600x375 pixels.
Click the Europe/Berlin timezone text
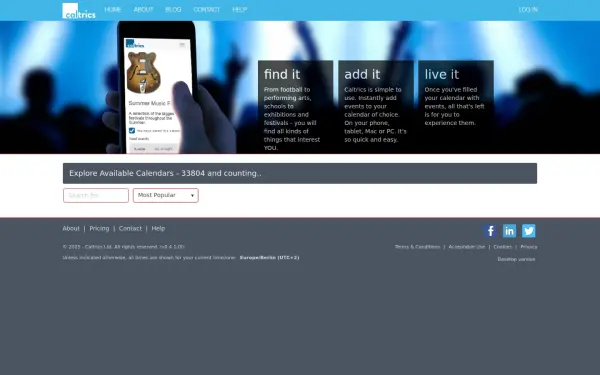[x=269, y=258]
